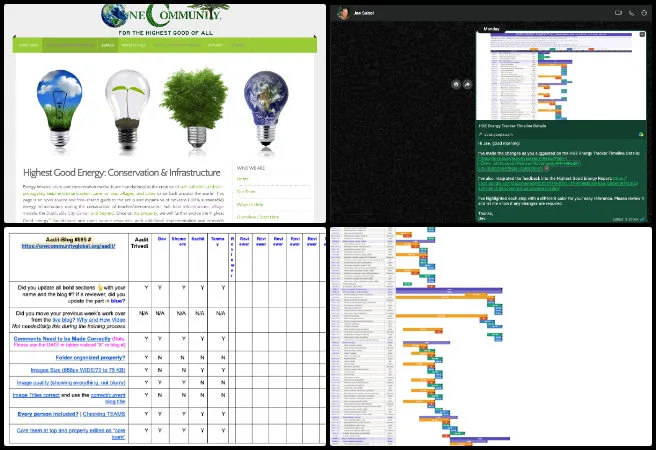Open the first green link in the chat message
This screenshot has height=450, width=656.
(x=529, y=164)
